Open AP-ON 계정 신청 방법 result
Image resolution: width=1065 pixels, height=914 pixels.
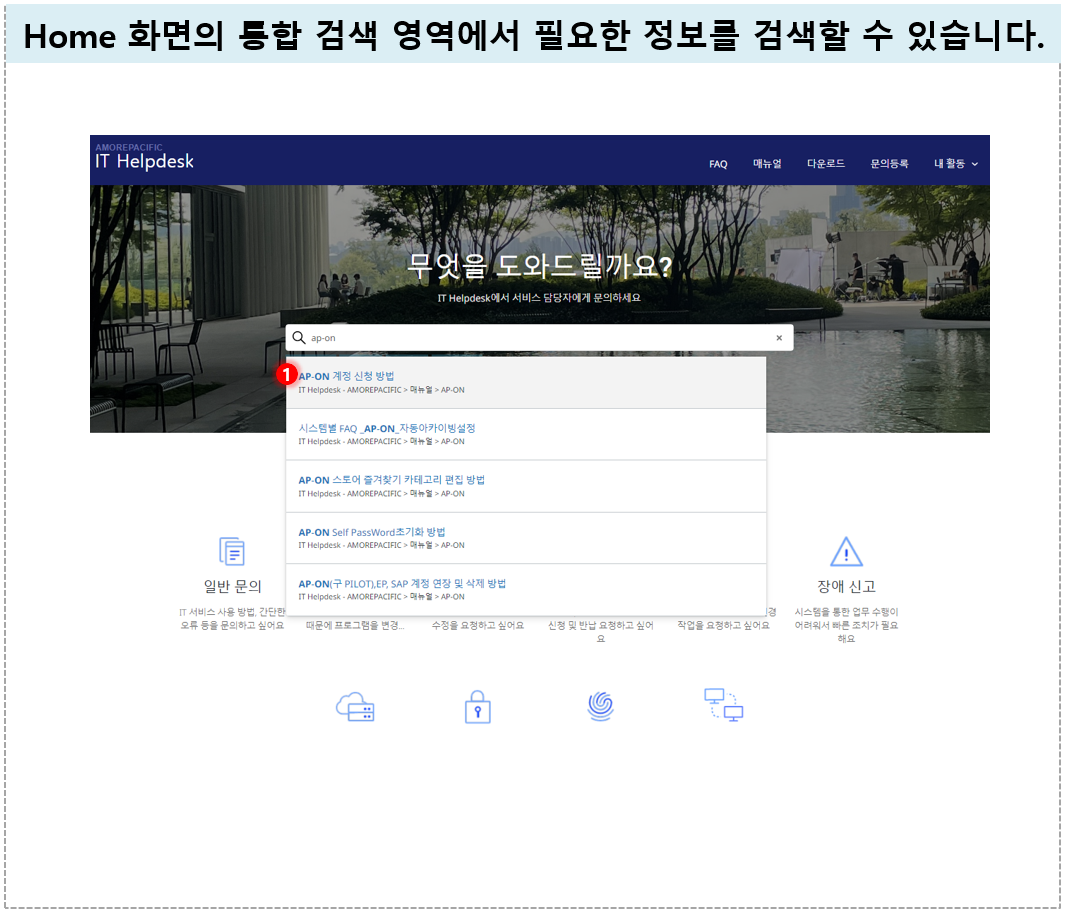pyautogui.click(x=526, y=383)
